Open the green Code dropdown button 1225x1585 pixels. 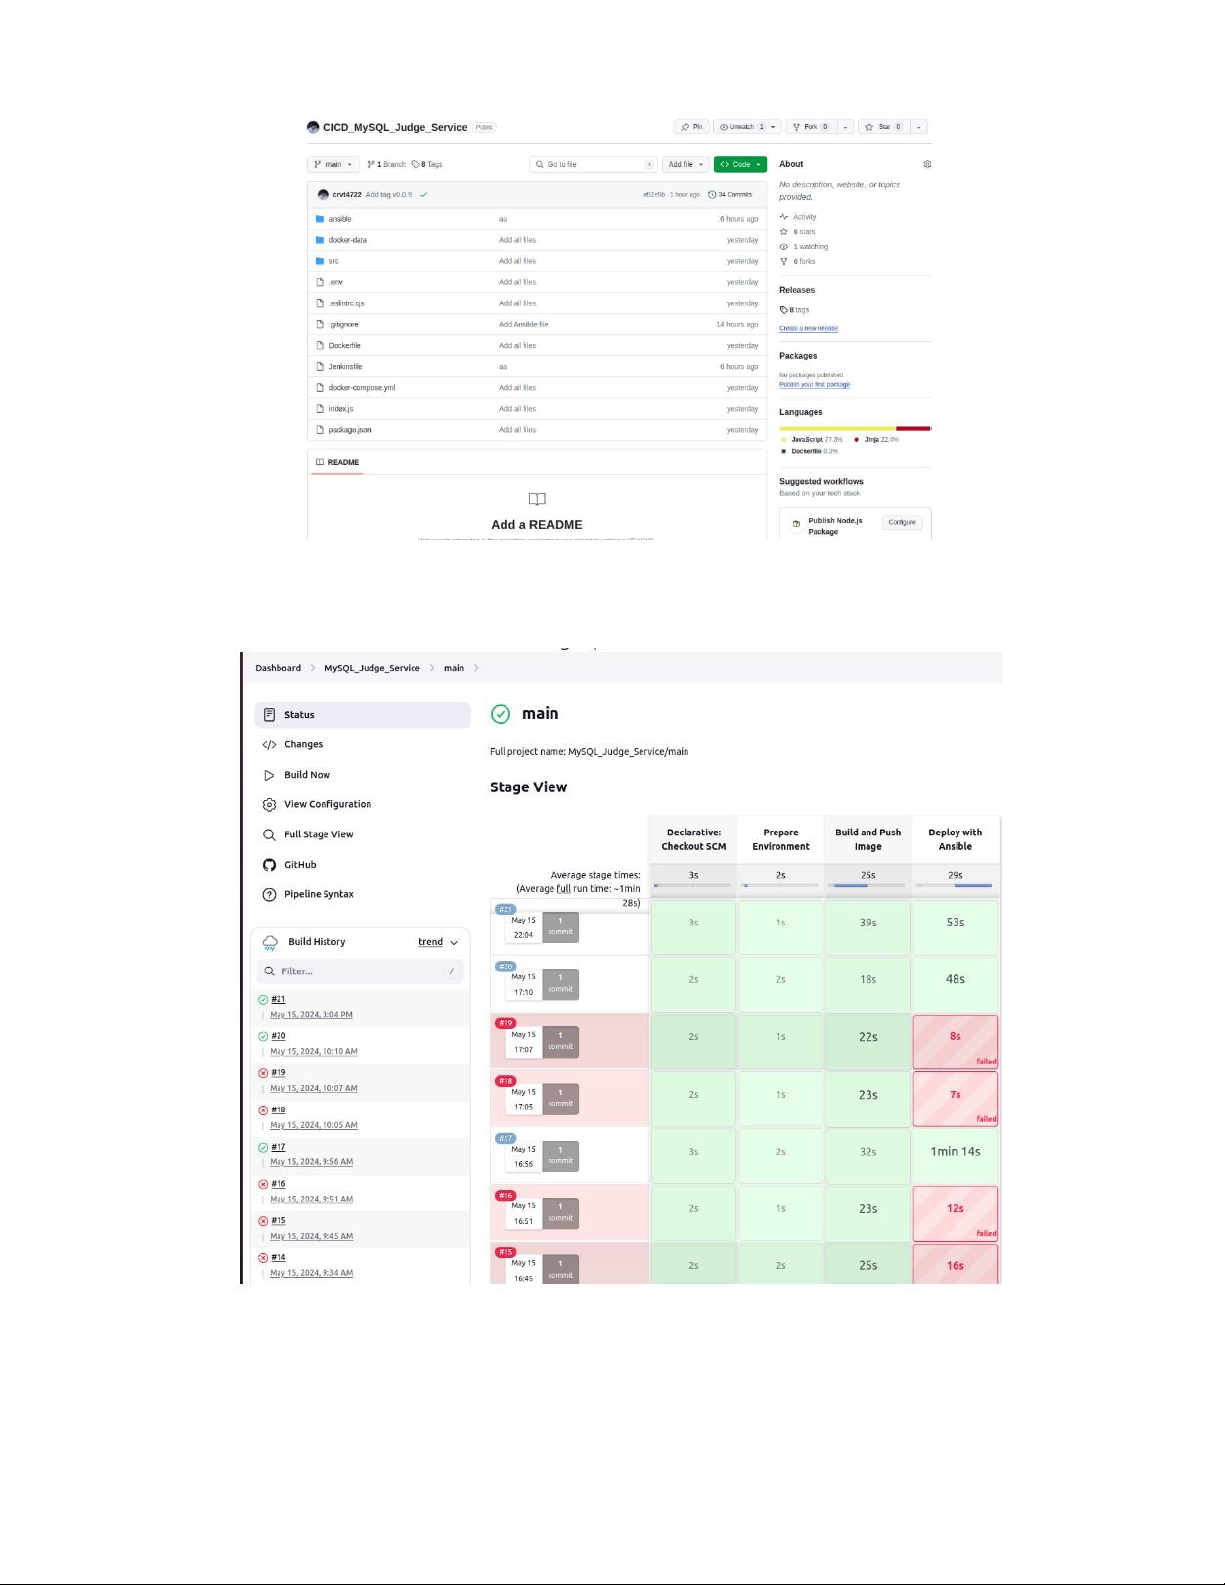coord(740,164)
